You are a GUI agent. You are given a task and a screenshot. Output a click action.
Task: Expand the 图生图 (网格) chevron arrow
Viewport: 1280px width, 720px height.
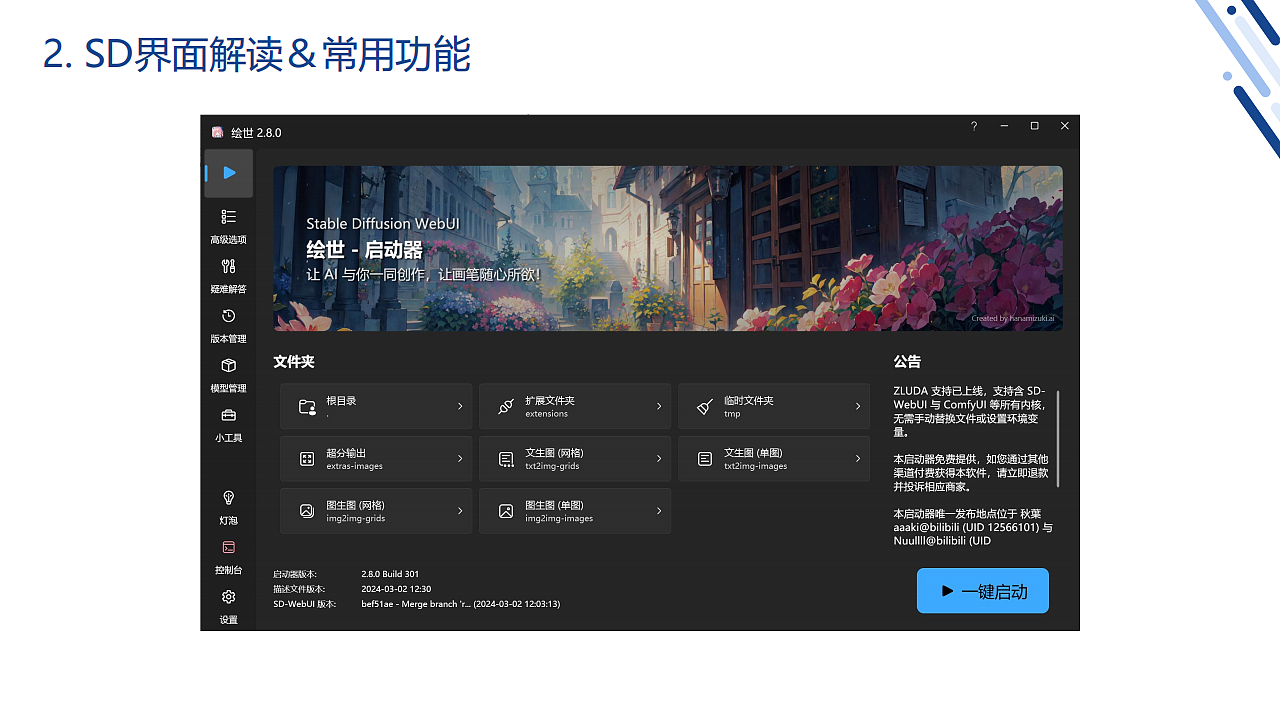tap(460, 511)
